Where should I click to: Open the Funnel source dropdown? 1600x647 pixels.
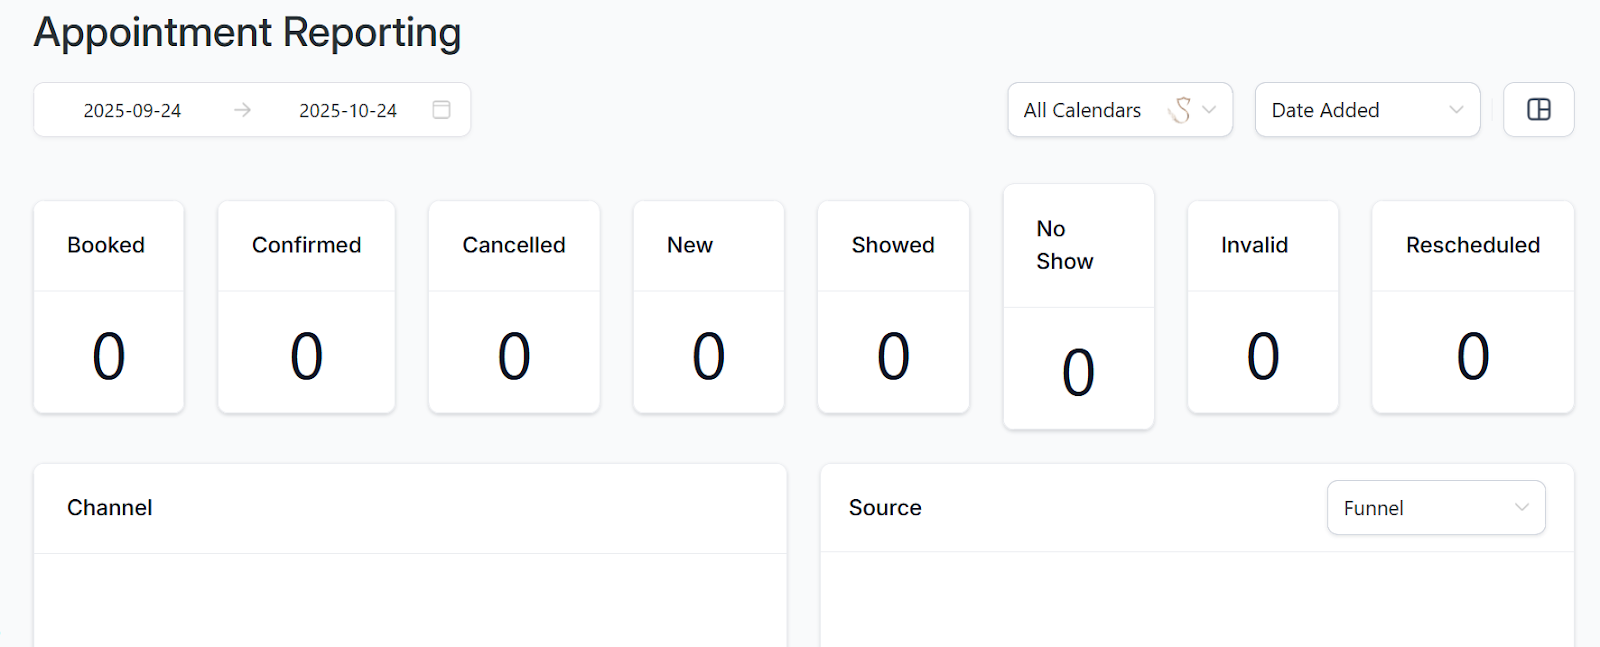pyautogui.click(x=1435, y=508)
